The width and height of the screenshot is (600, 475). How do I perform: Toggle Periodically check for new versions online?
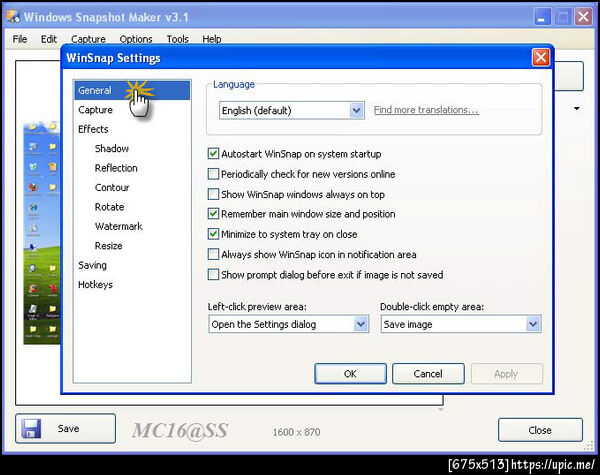coord(213,174)
